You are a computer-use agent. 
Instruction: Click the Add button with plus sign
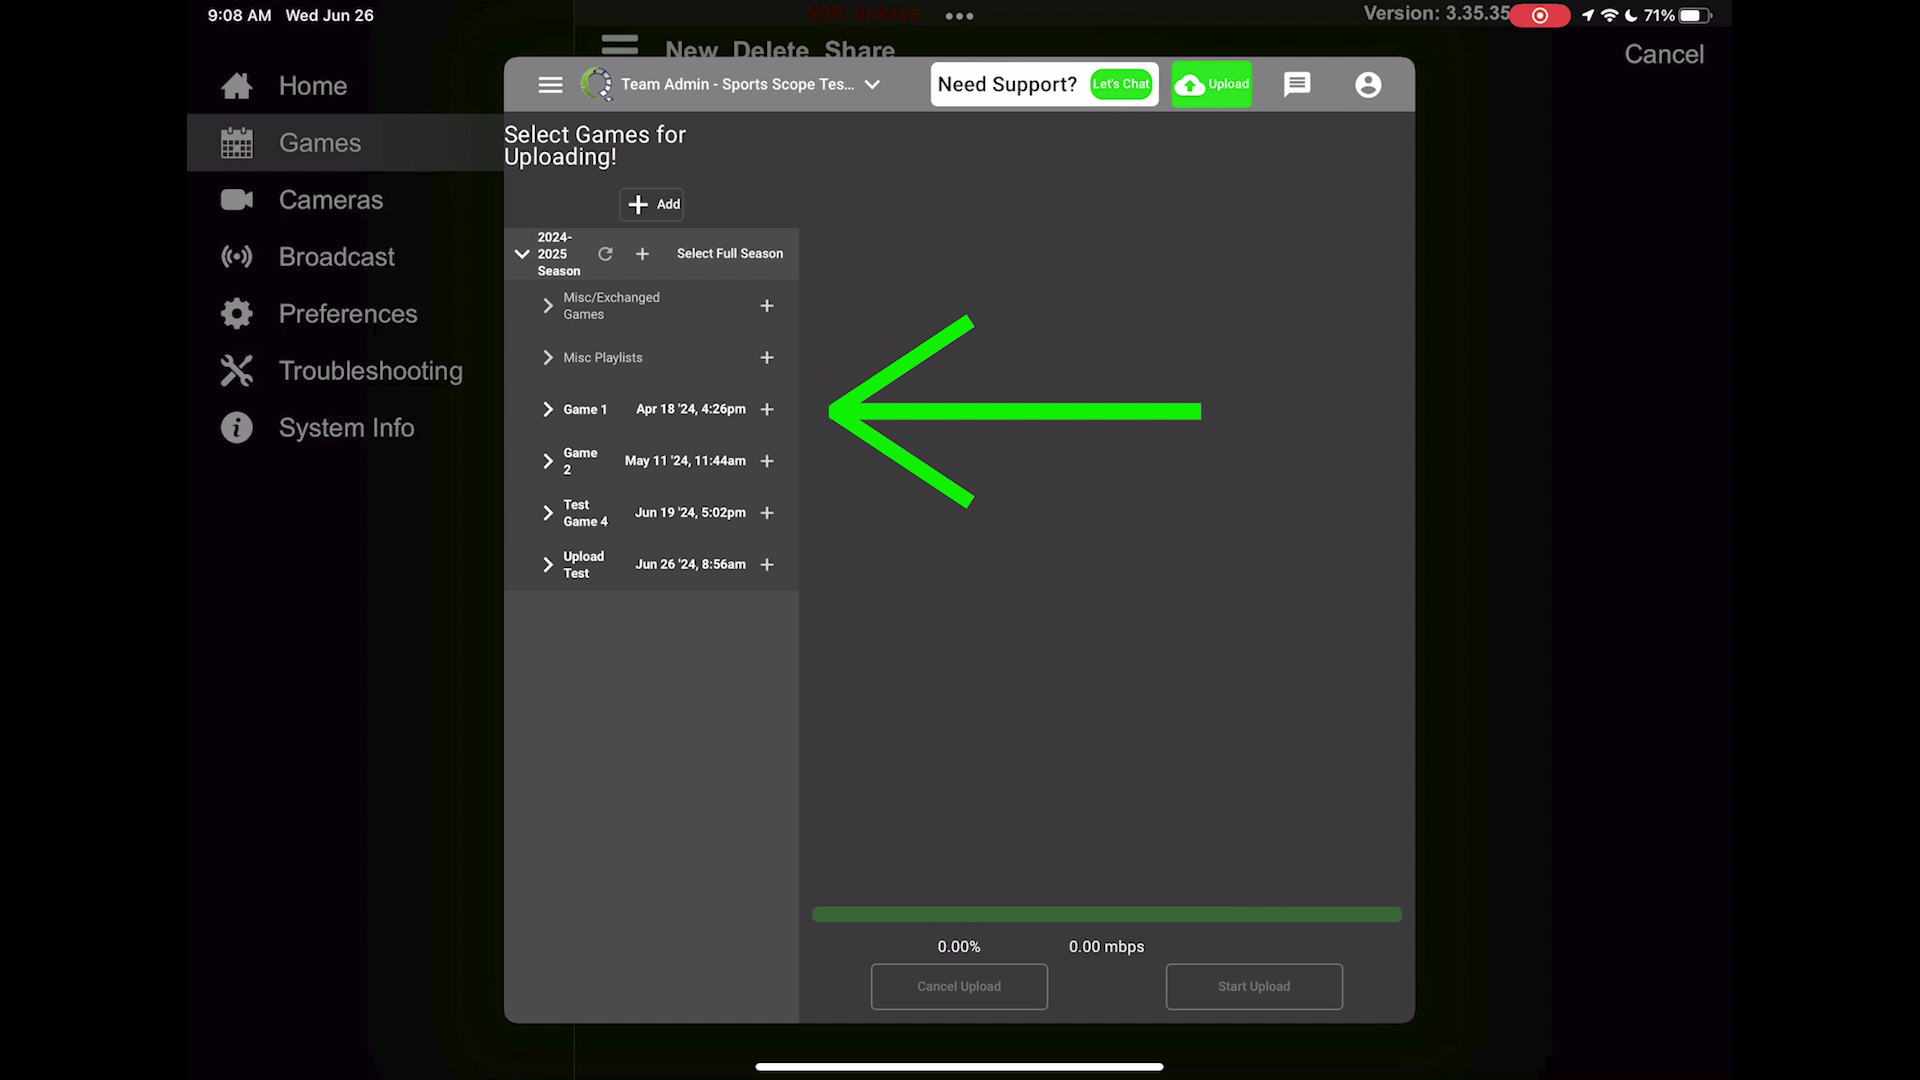(x=652, y=204)
